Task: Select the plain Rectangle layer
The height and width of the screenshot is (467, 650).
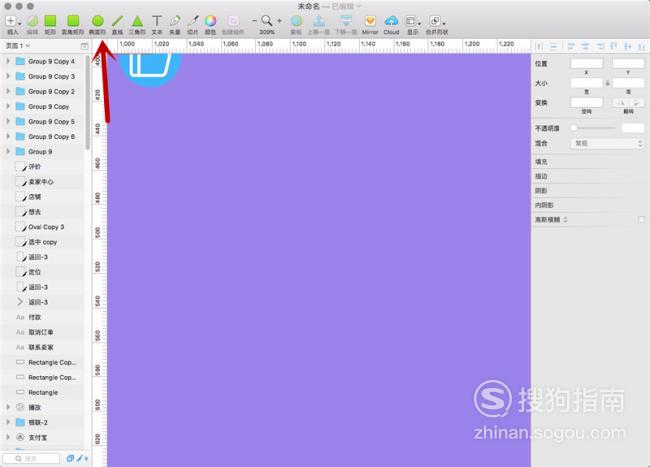Action: pyautogui.click(x=43, y=392)
